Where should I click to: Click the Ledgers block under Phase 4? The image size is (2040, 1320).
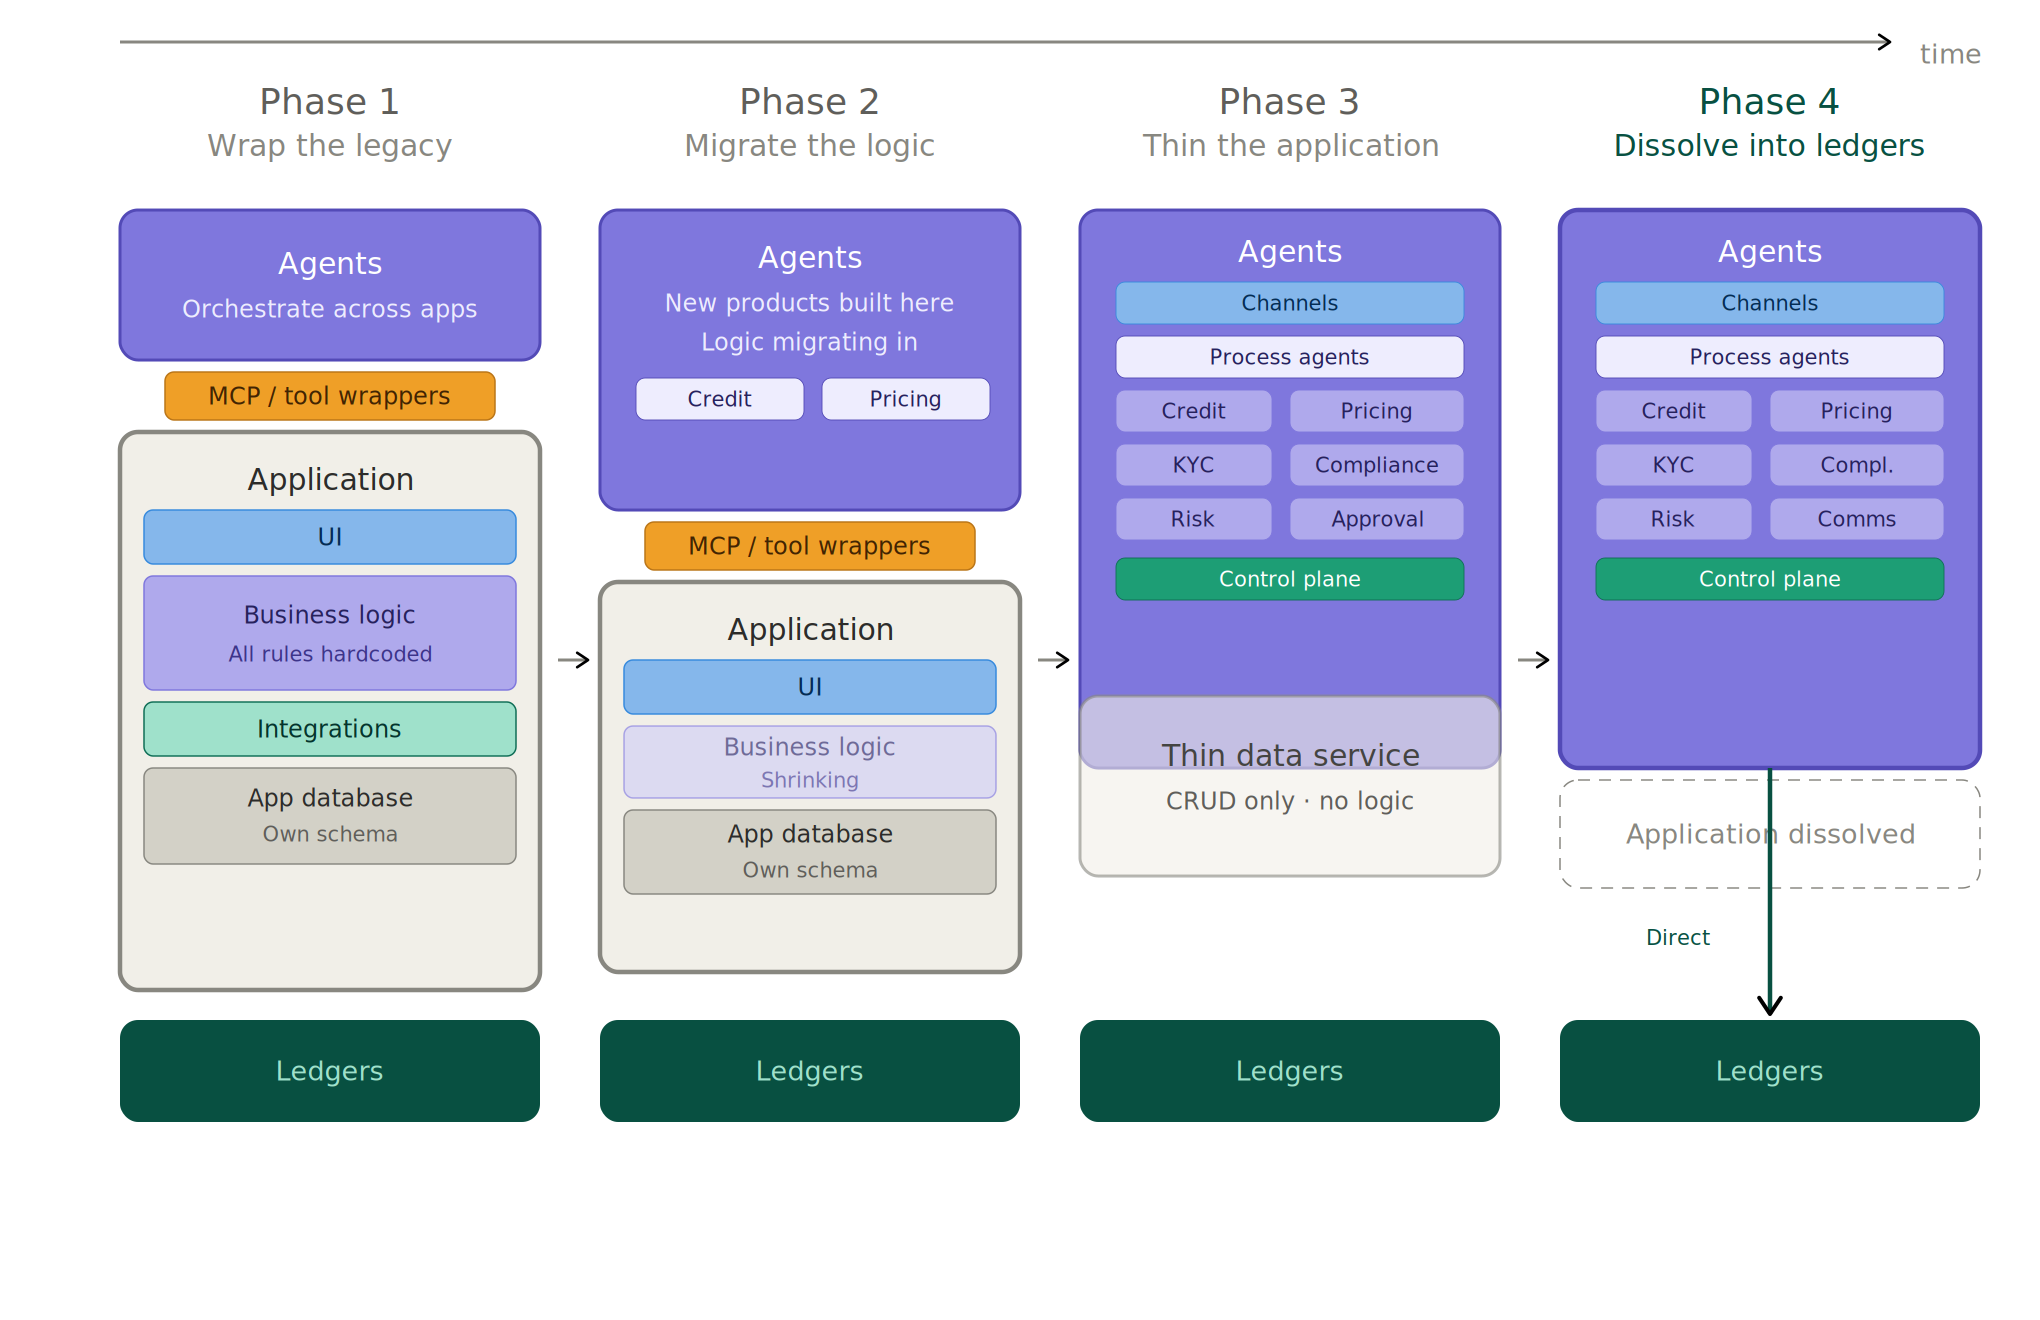coord(1770,1071)
